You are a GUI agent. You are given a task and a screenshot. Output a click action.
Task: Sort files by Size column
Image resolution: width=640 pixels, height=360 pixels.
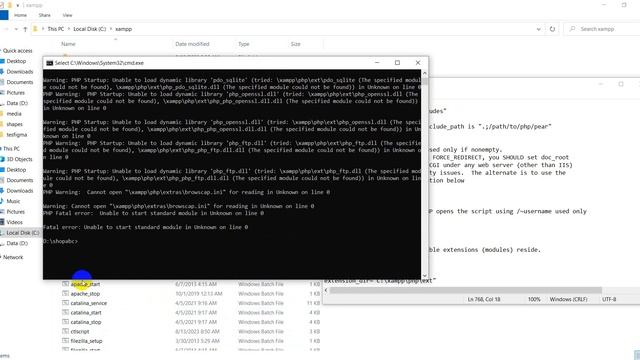click(x=296, y=44)
